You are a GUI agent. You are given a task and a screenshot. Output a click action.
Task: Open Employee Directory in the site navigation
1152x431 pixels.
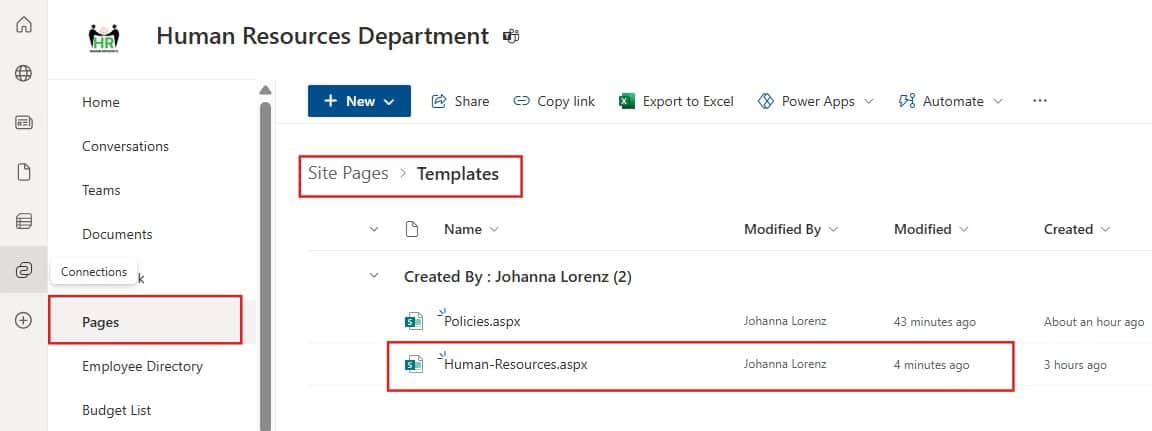tap(143, 366)
